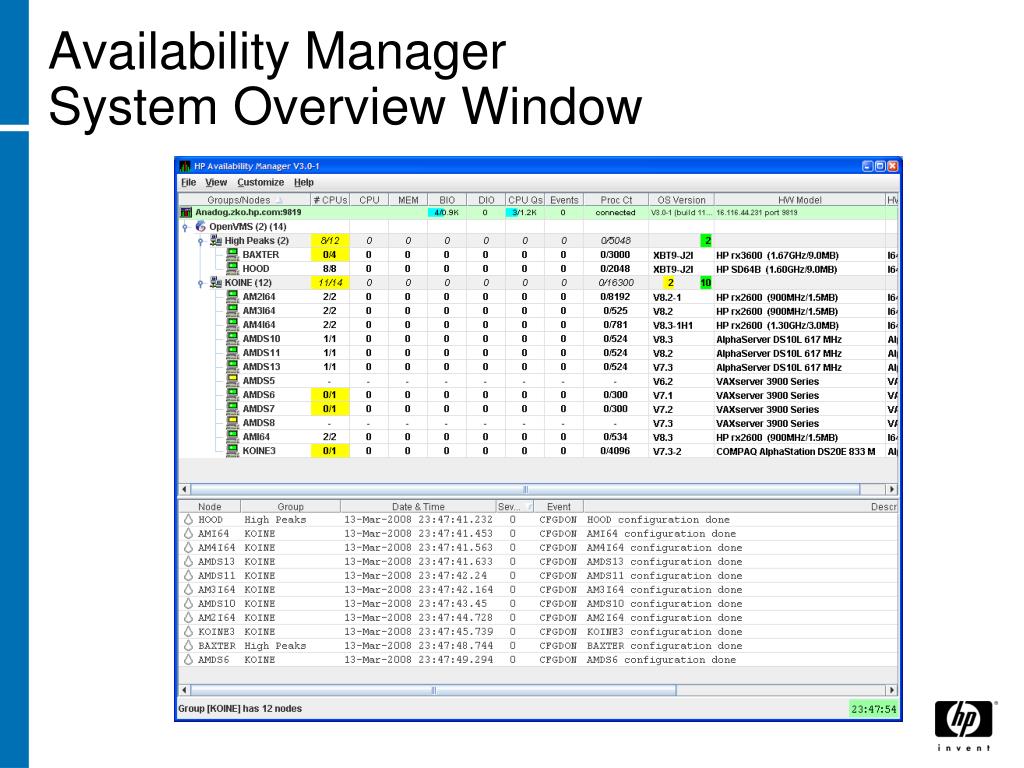Click the OpenVMS globe icon
The width and height of the screenshot is (1024, 768).
(200, 227)
